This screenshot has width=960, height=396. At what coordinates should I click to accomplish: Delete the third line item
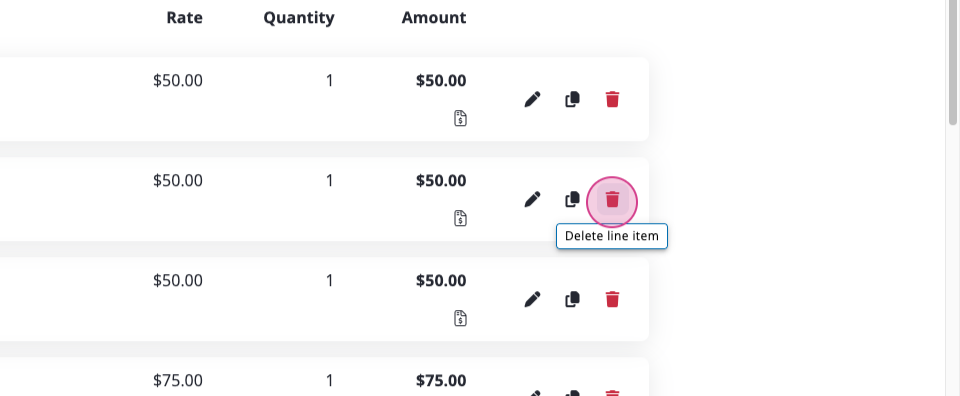click(612, 299)
